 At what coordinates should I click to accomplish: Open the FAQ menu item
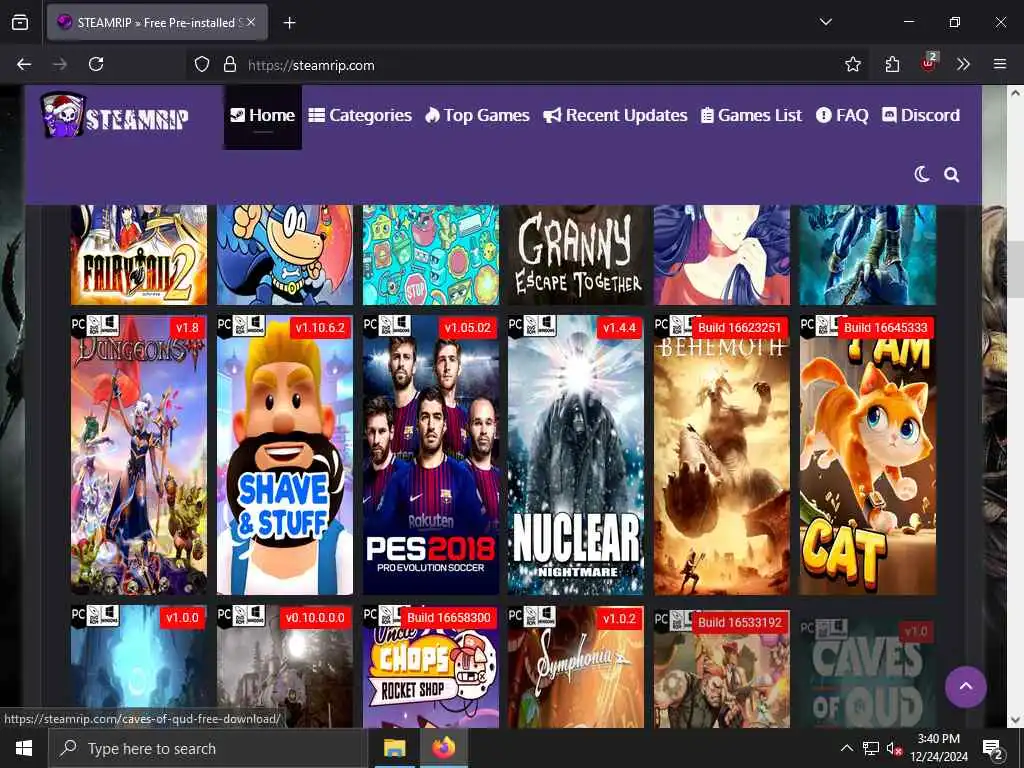pyautogui.click(x=842, y=116)
